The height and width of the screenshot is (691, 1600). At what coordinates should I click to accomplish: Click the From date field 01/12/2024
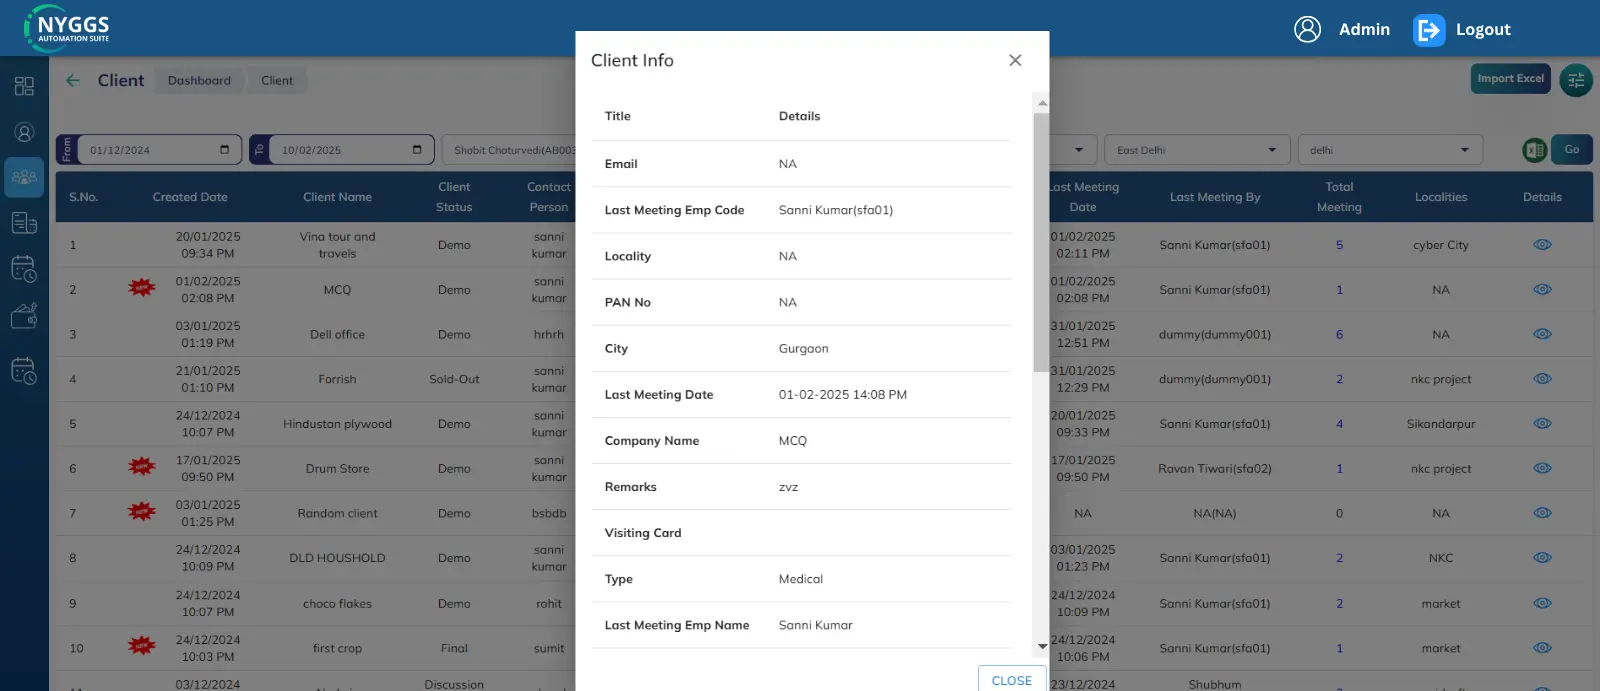pos(149,150)
